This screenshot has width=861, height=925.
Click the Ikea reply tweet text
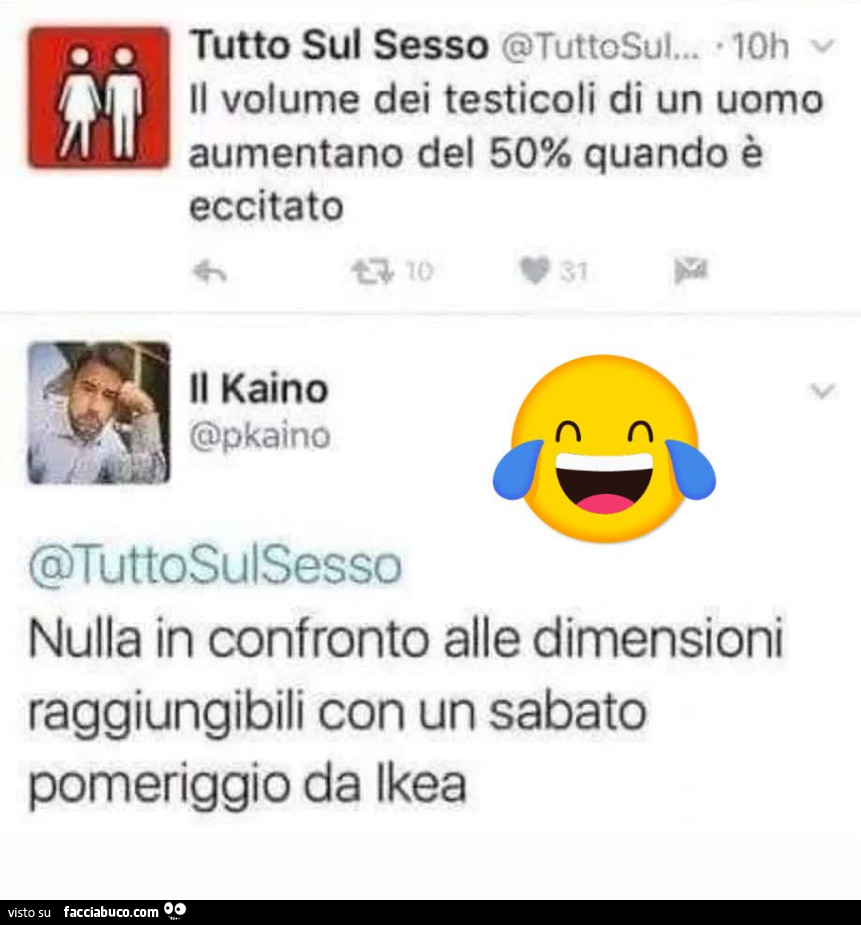click(406, 712)
